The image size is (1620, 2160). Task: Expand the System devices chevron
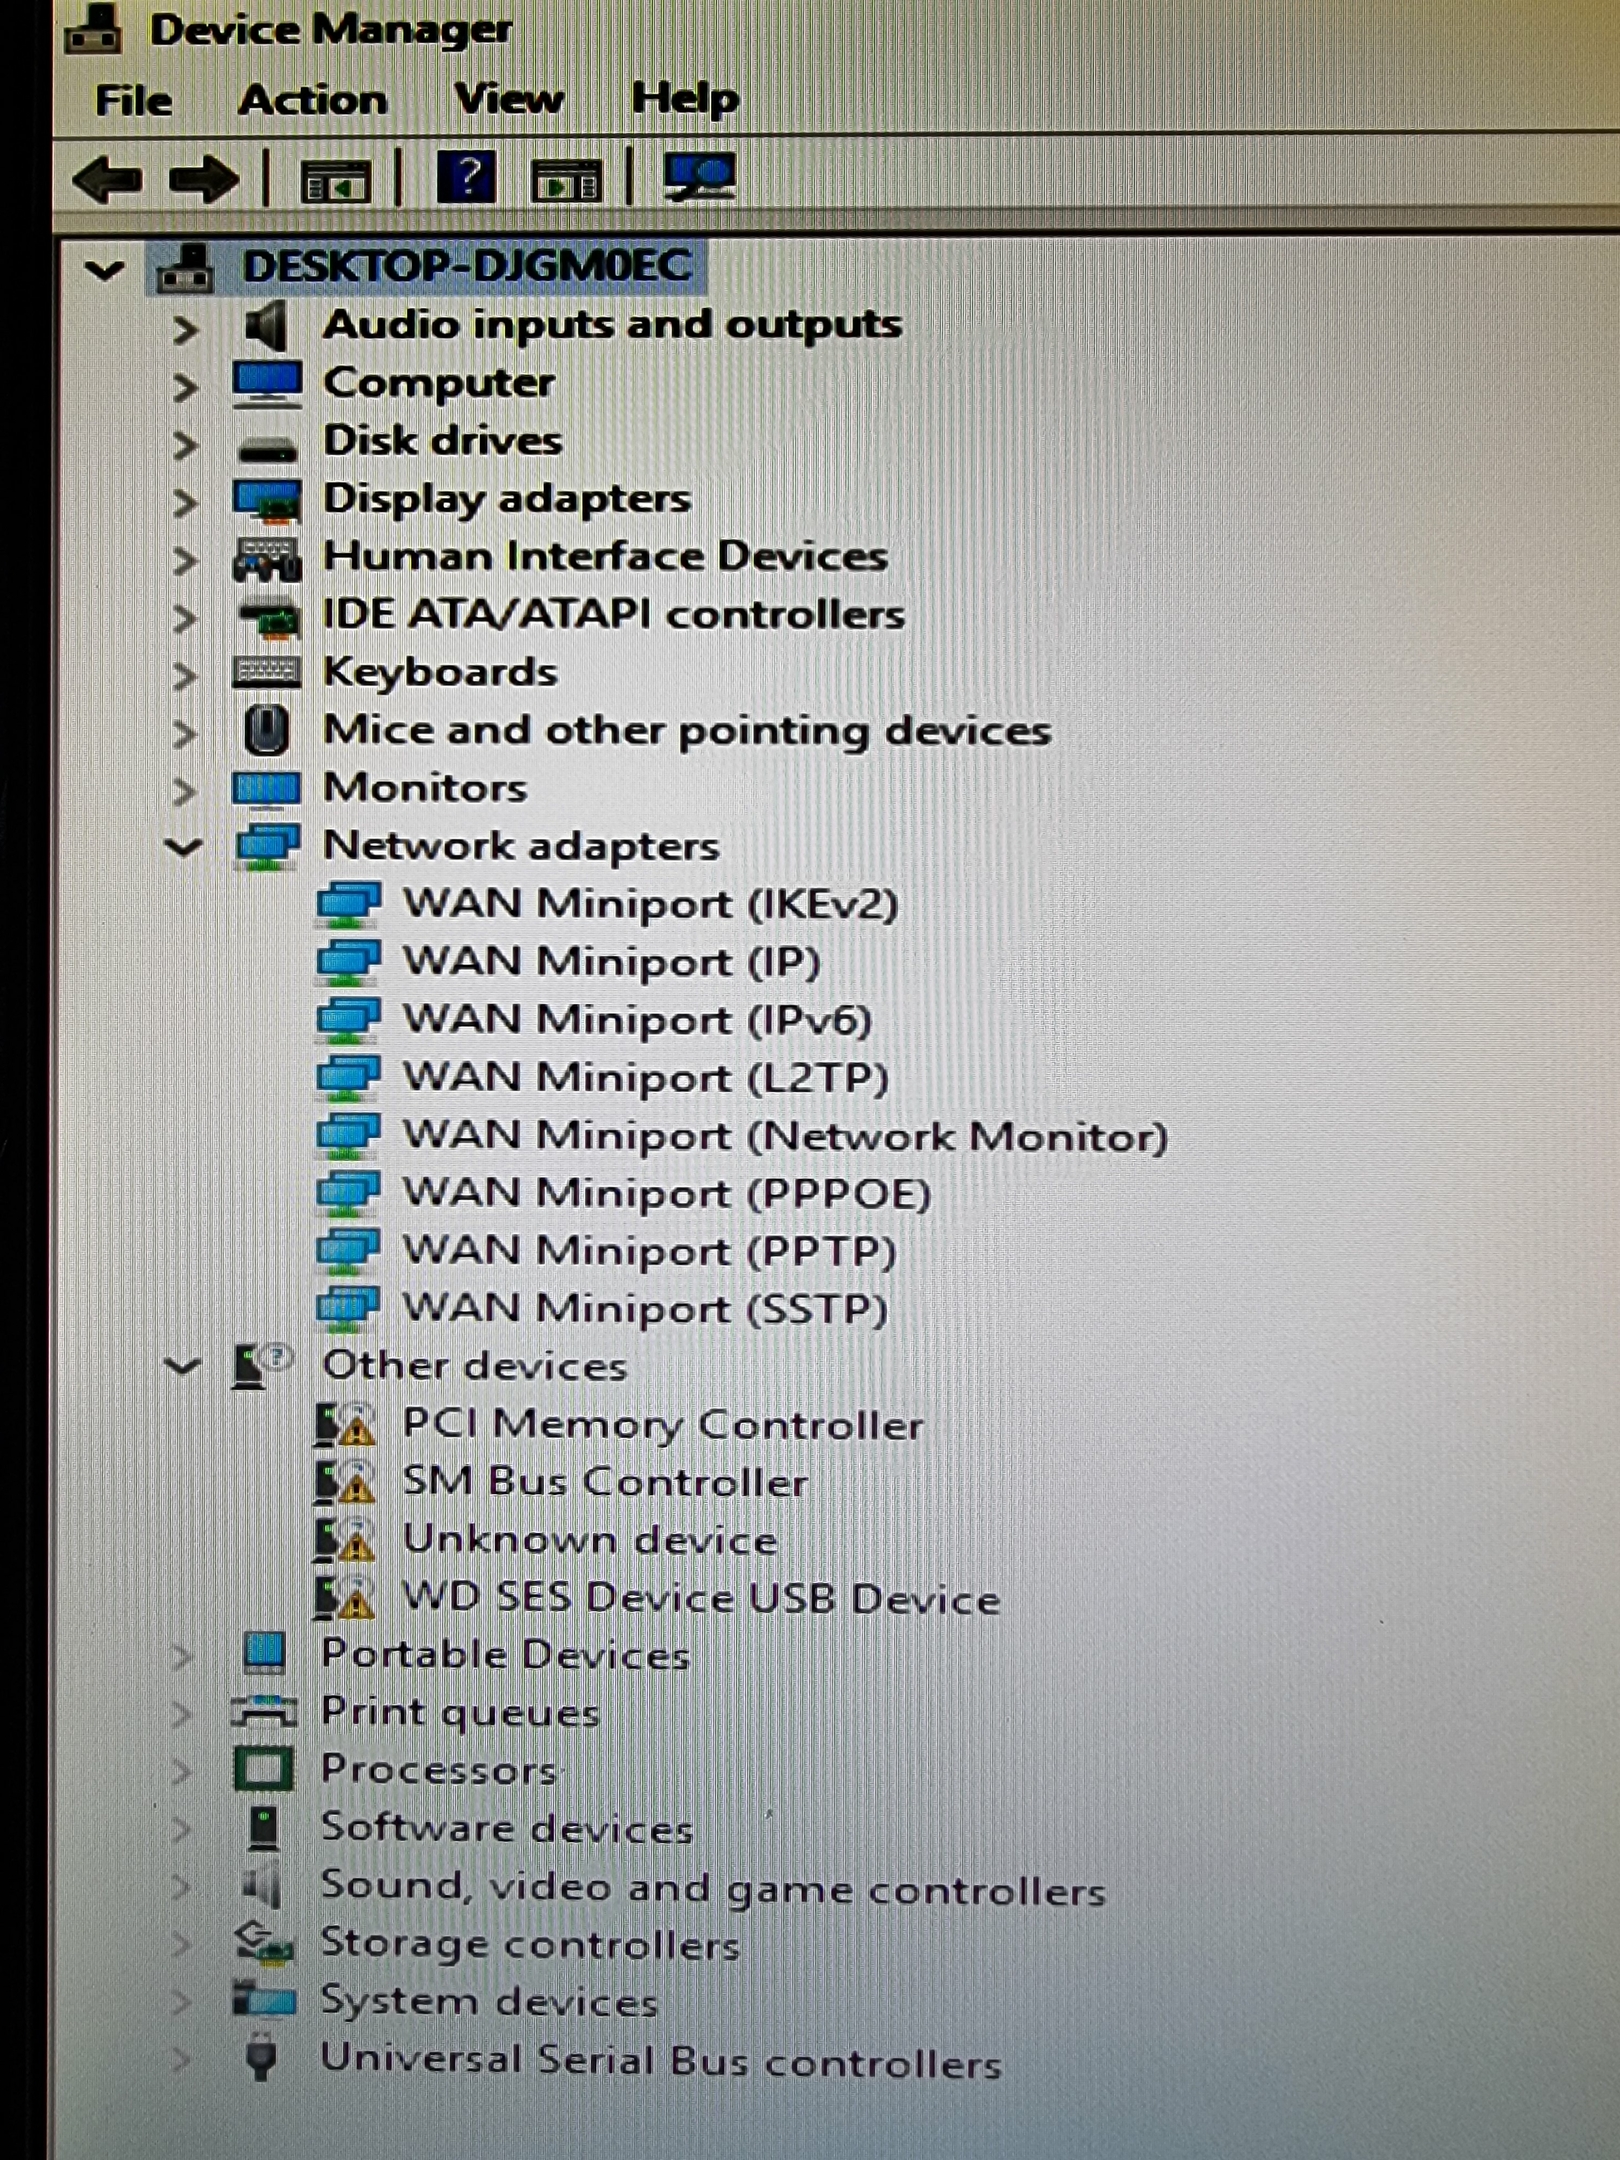(181, 2002)
